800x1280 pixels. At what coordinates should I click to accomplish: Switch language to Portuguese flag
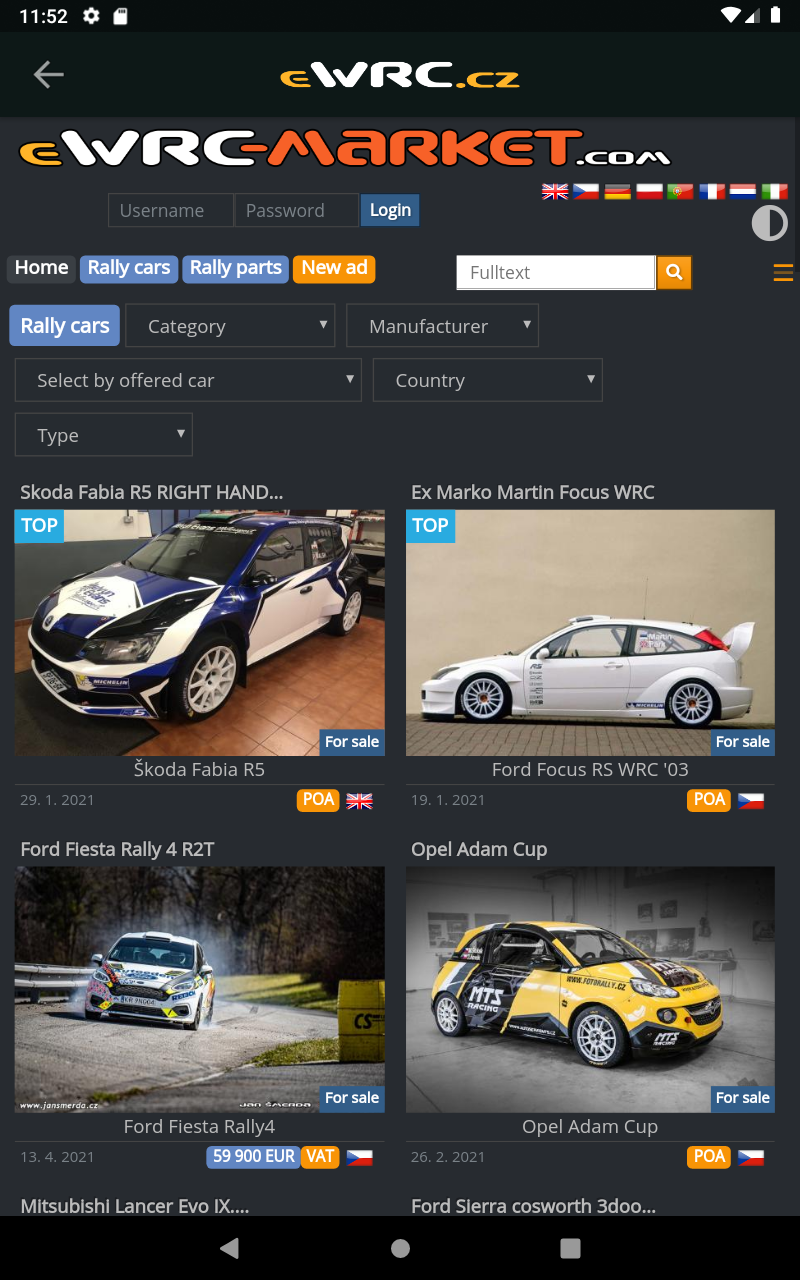click(680, 191)
